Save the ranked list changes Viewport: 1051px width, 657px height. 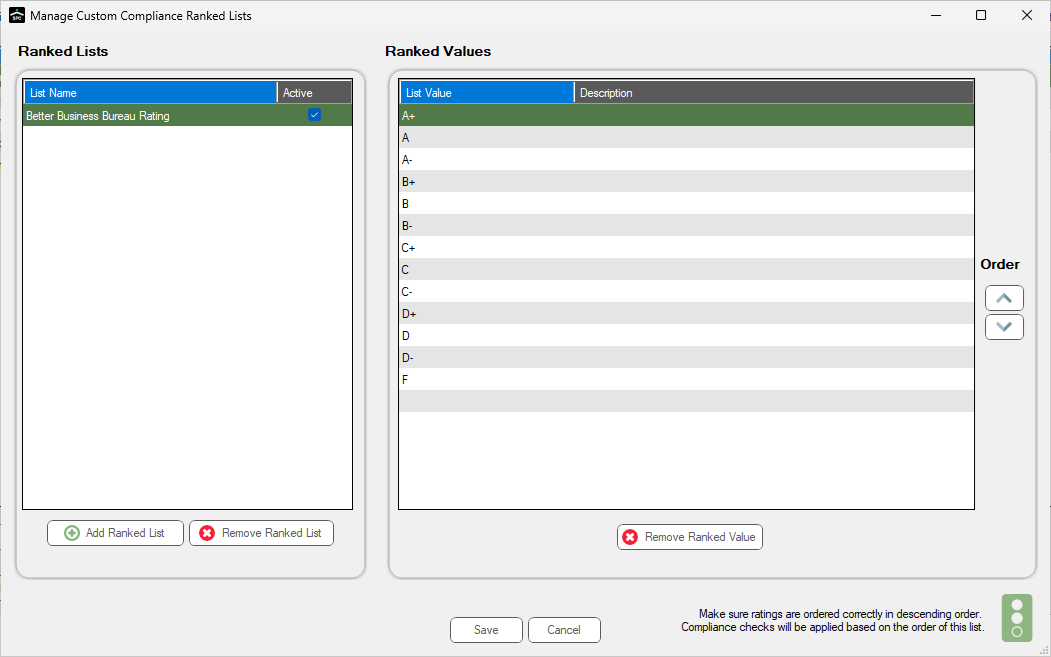(x=486, y=630)
